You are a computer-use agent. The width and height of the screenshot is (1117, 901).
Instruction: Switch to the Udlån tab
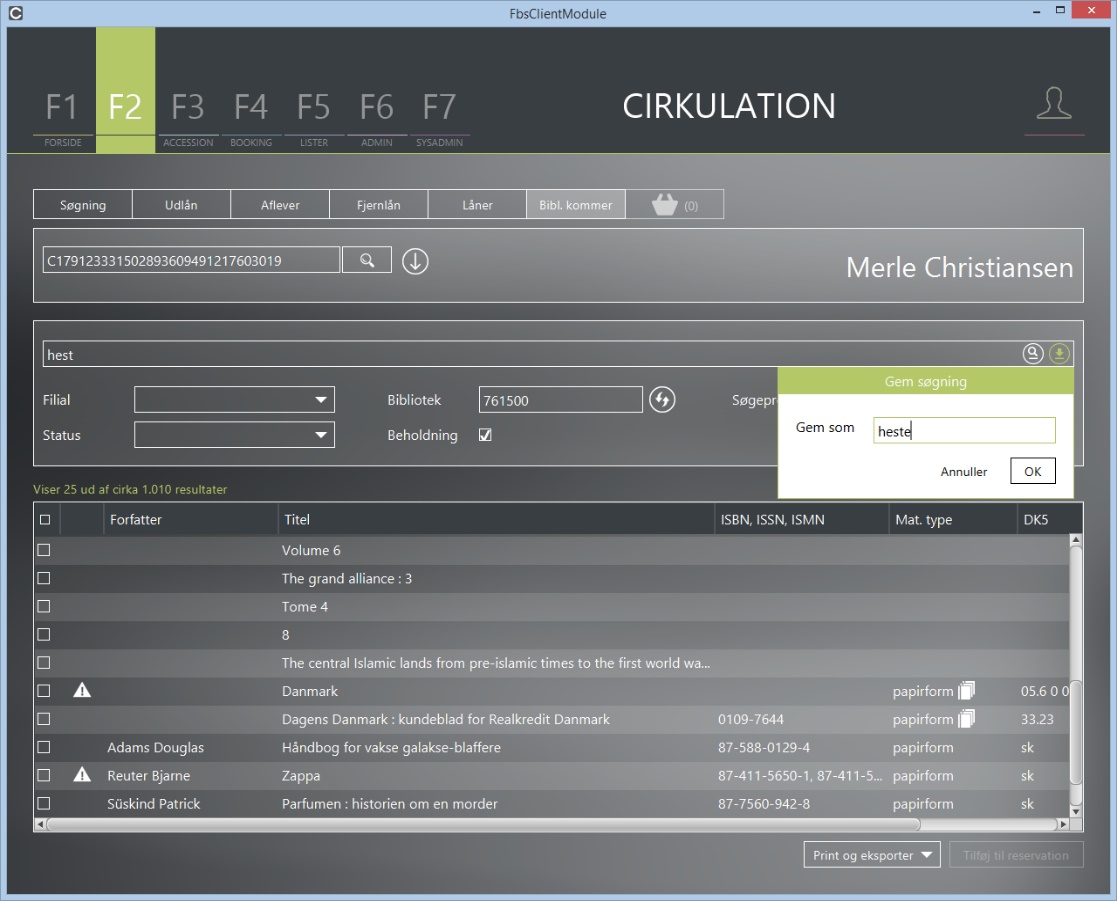(181, 205)
